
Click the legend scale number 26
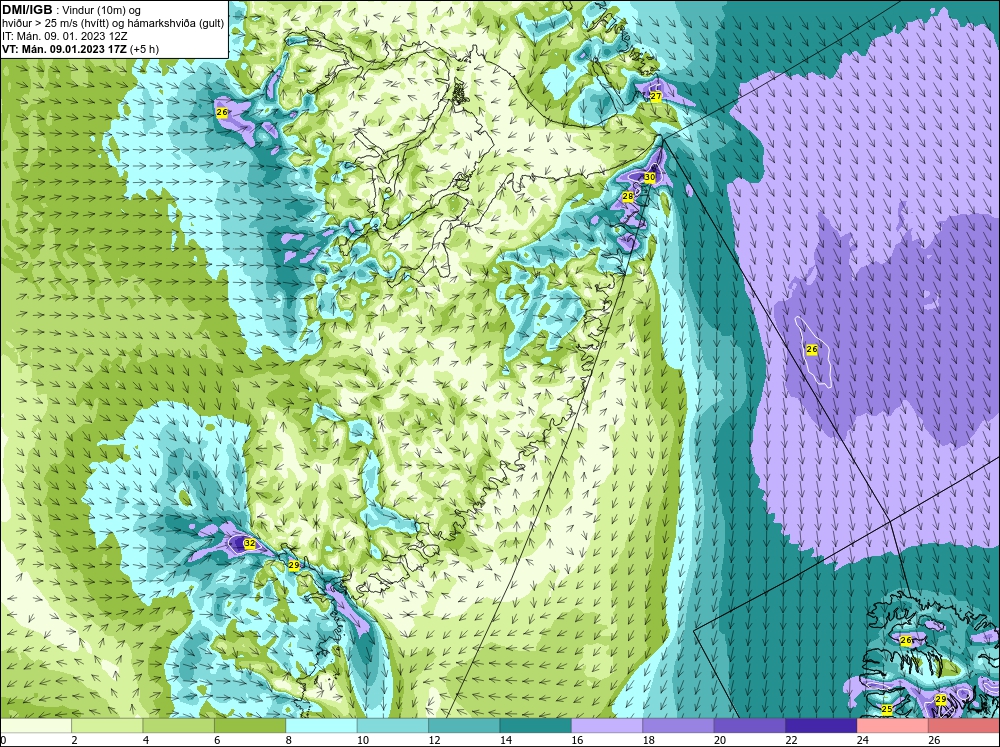[x=934, y=740]
